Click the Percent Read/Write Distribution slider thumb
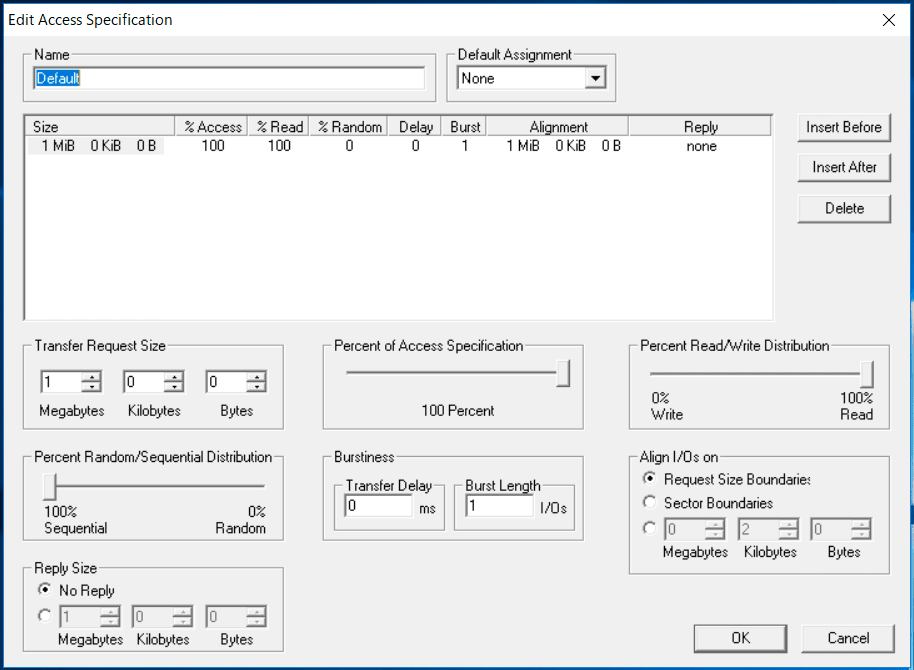The width and height of the screenshot is (914, 670). point(867,374)
